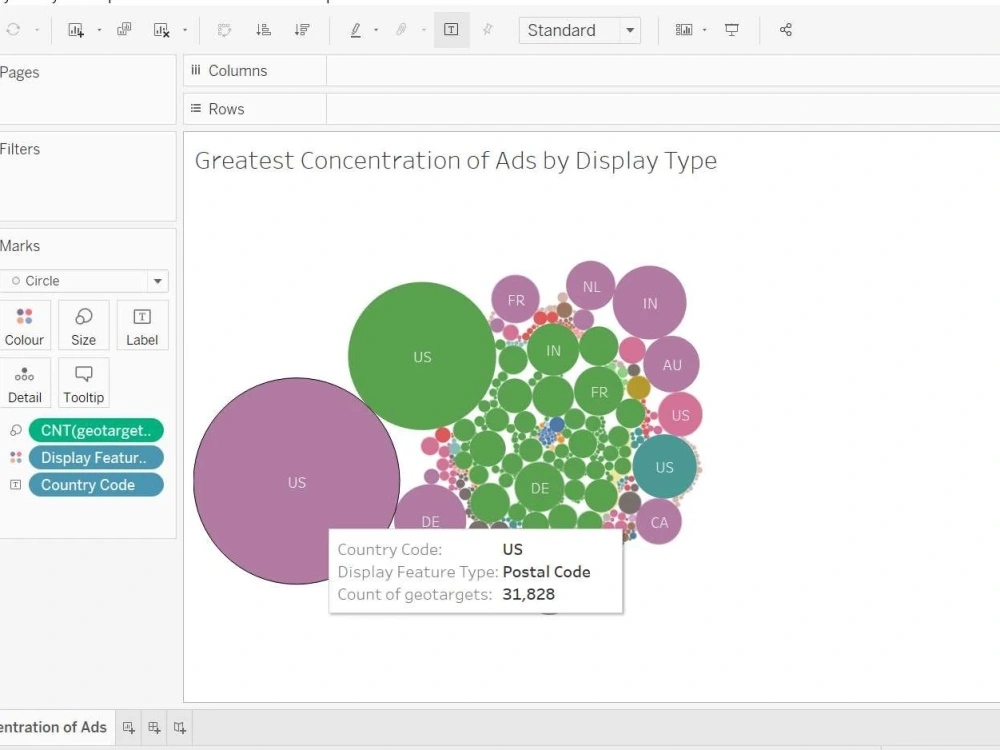The height and width of the screenshot is (750, 1000).
Task: Toggle Show Mark Labels in the toolbar
Action: click(x=451, y=30)
